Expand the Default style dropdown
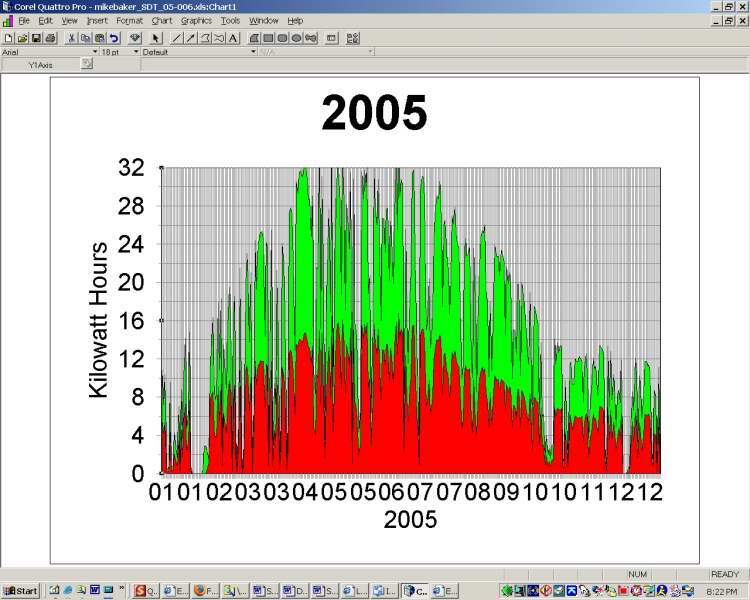 [253, 51]
